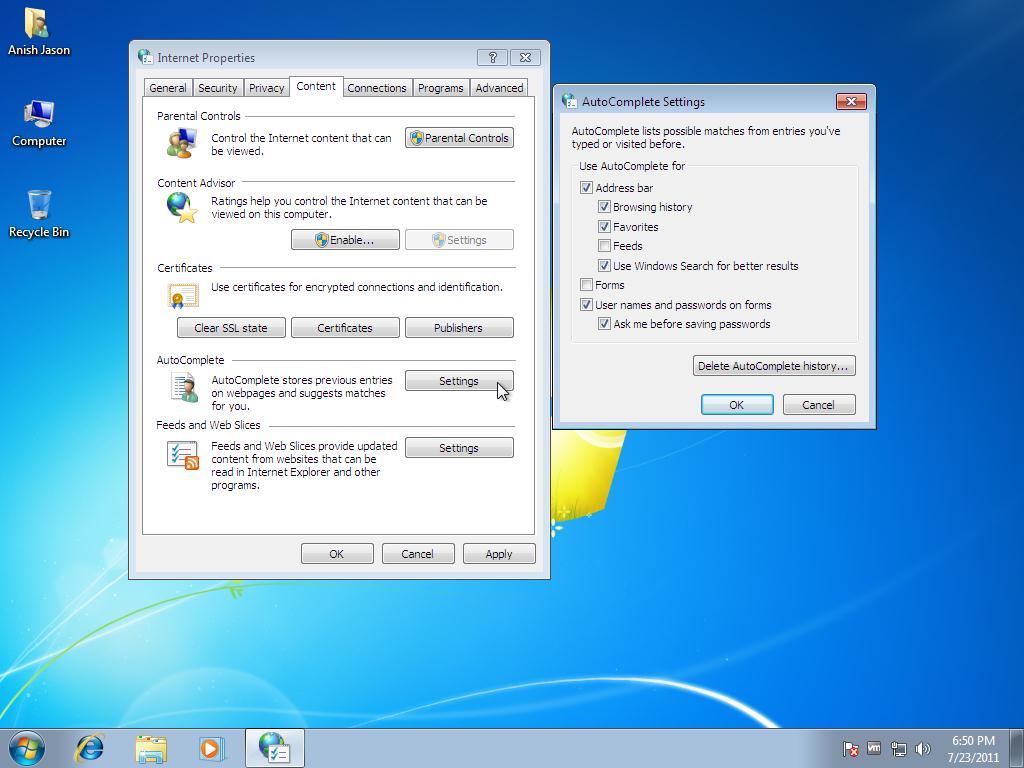Open the Anish Jason desktop folder icon
This screenshot has height=768, width=1024.
[x=39, y=31]
